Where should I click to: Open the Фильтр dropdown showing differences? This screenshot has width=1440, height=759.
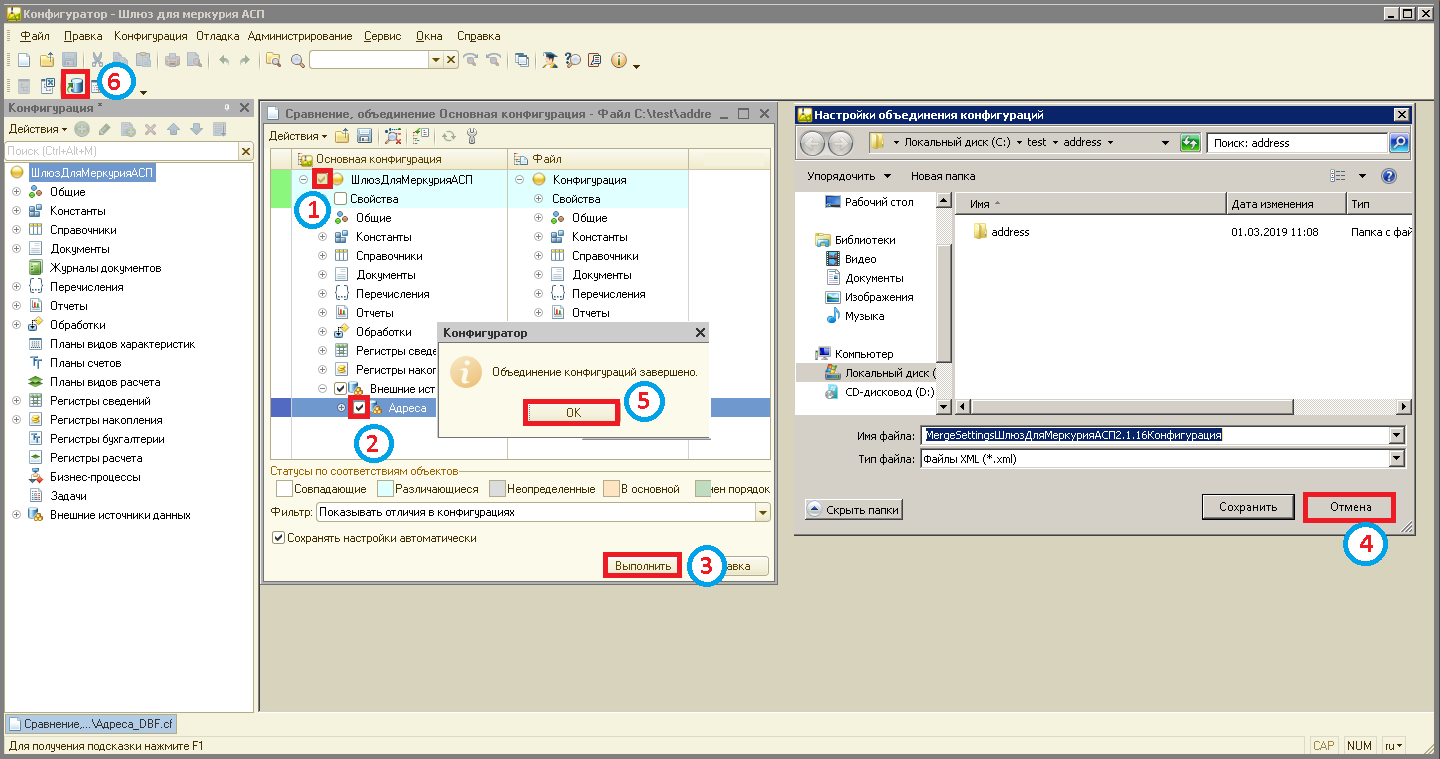click(x=763, y=512)
